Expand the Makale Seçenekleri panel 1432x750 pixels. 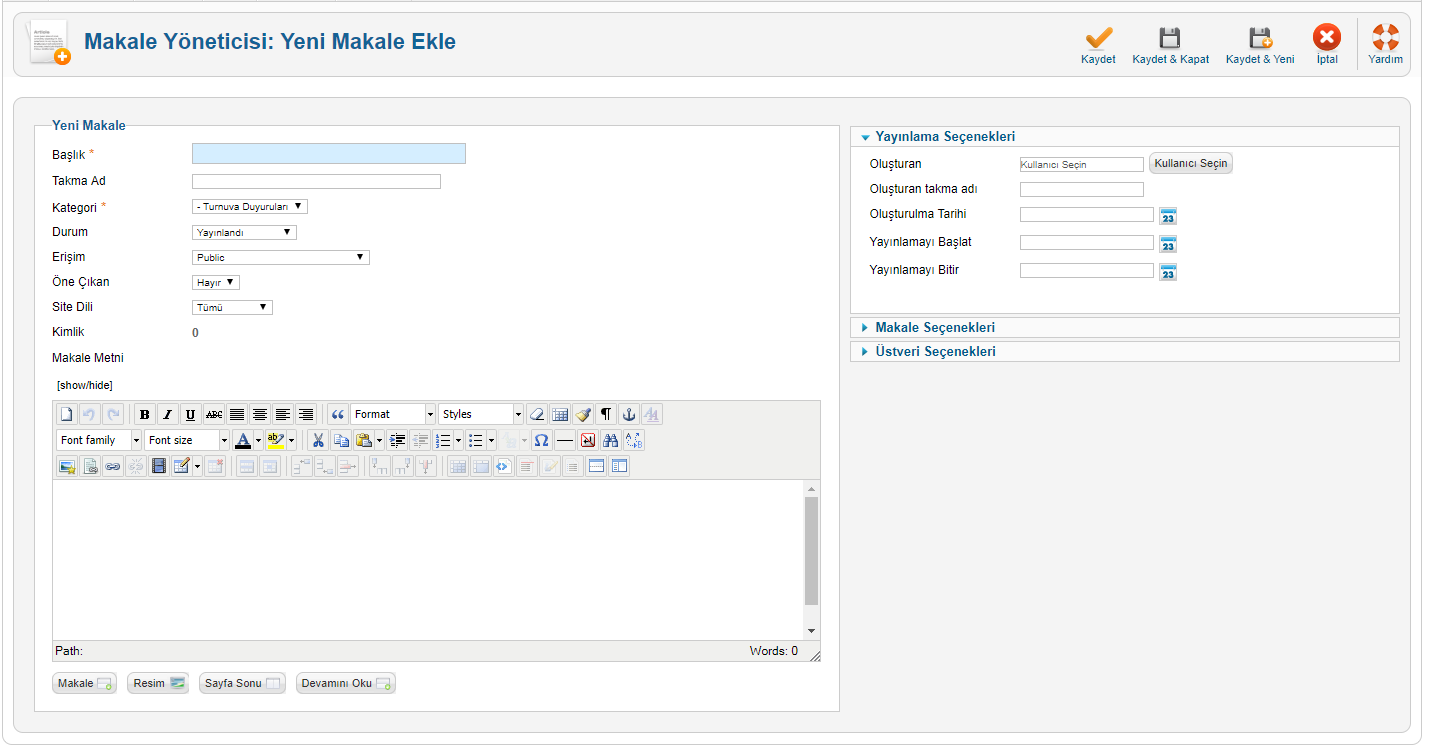tap(934, 328)
